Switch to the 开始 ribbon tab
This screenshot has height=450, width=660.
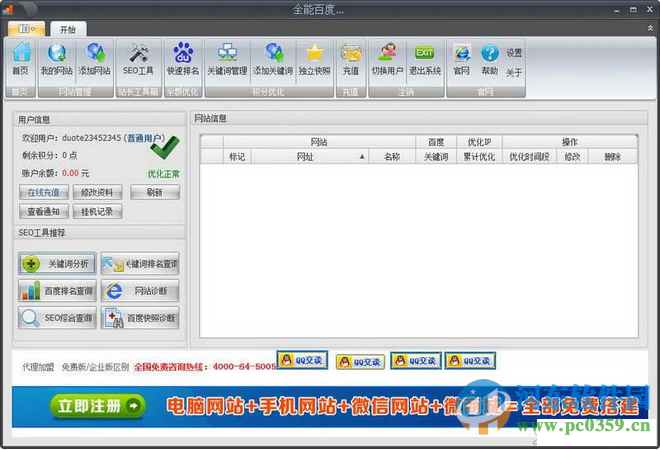[x=68, y=29]
